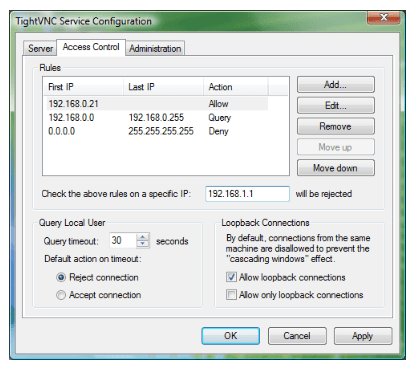Screen dimensions: 410x365
Task: Click the First IP column header
Action: pyautogui.click(x=83, y=87)
